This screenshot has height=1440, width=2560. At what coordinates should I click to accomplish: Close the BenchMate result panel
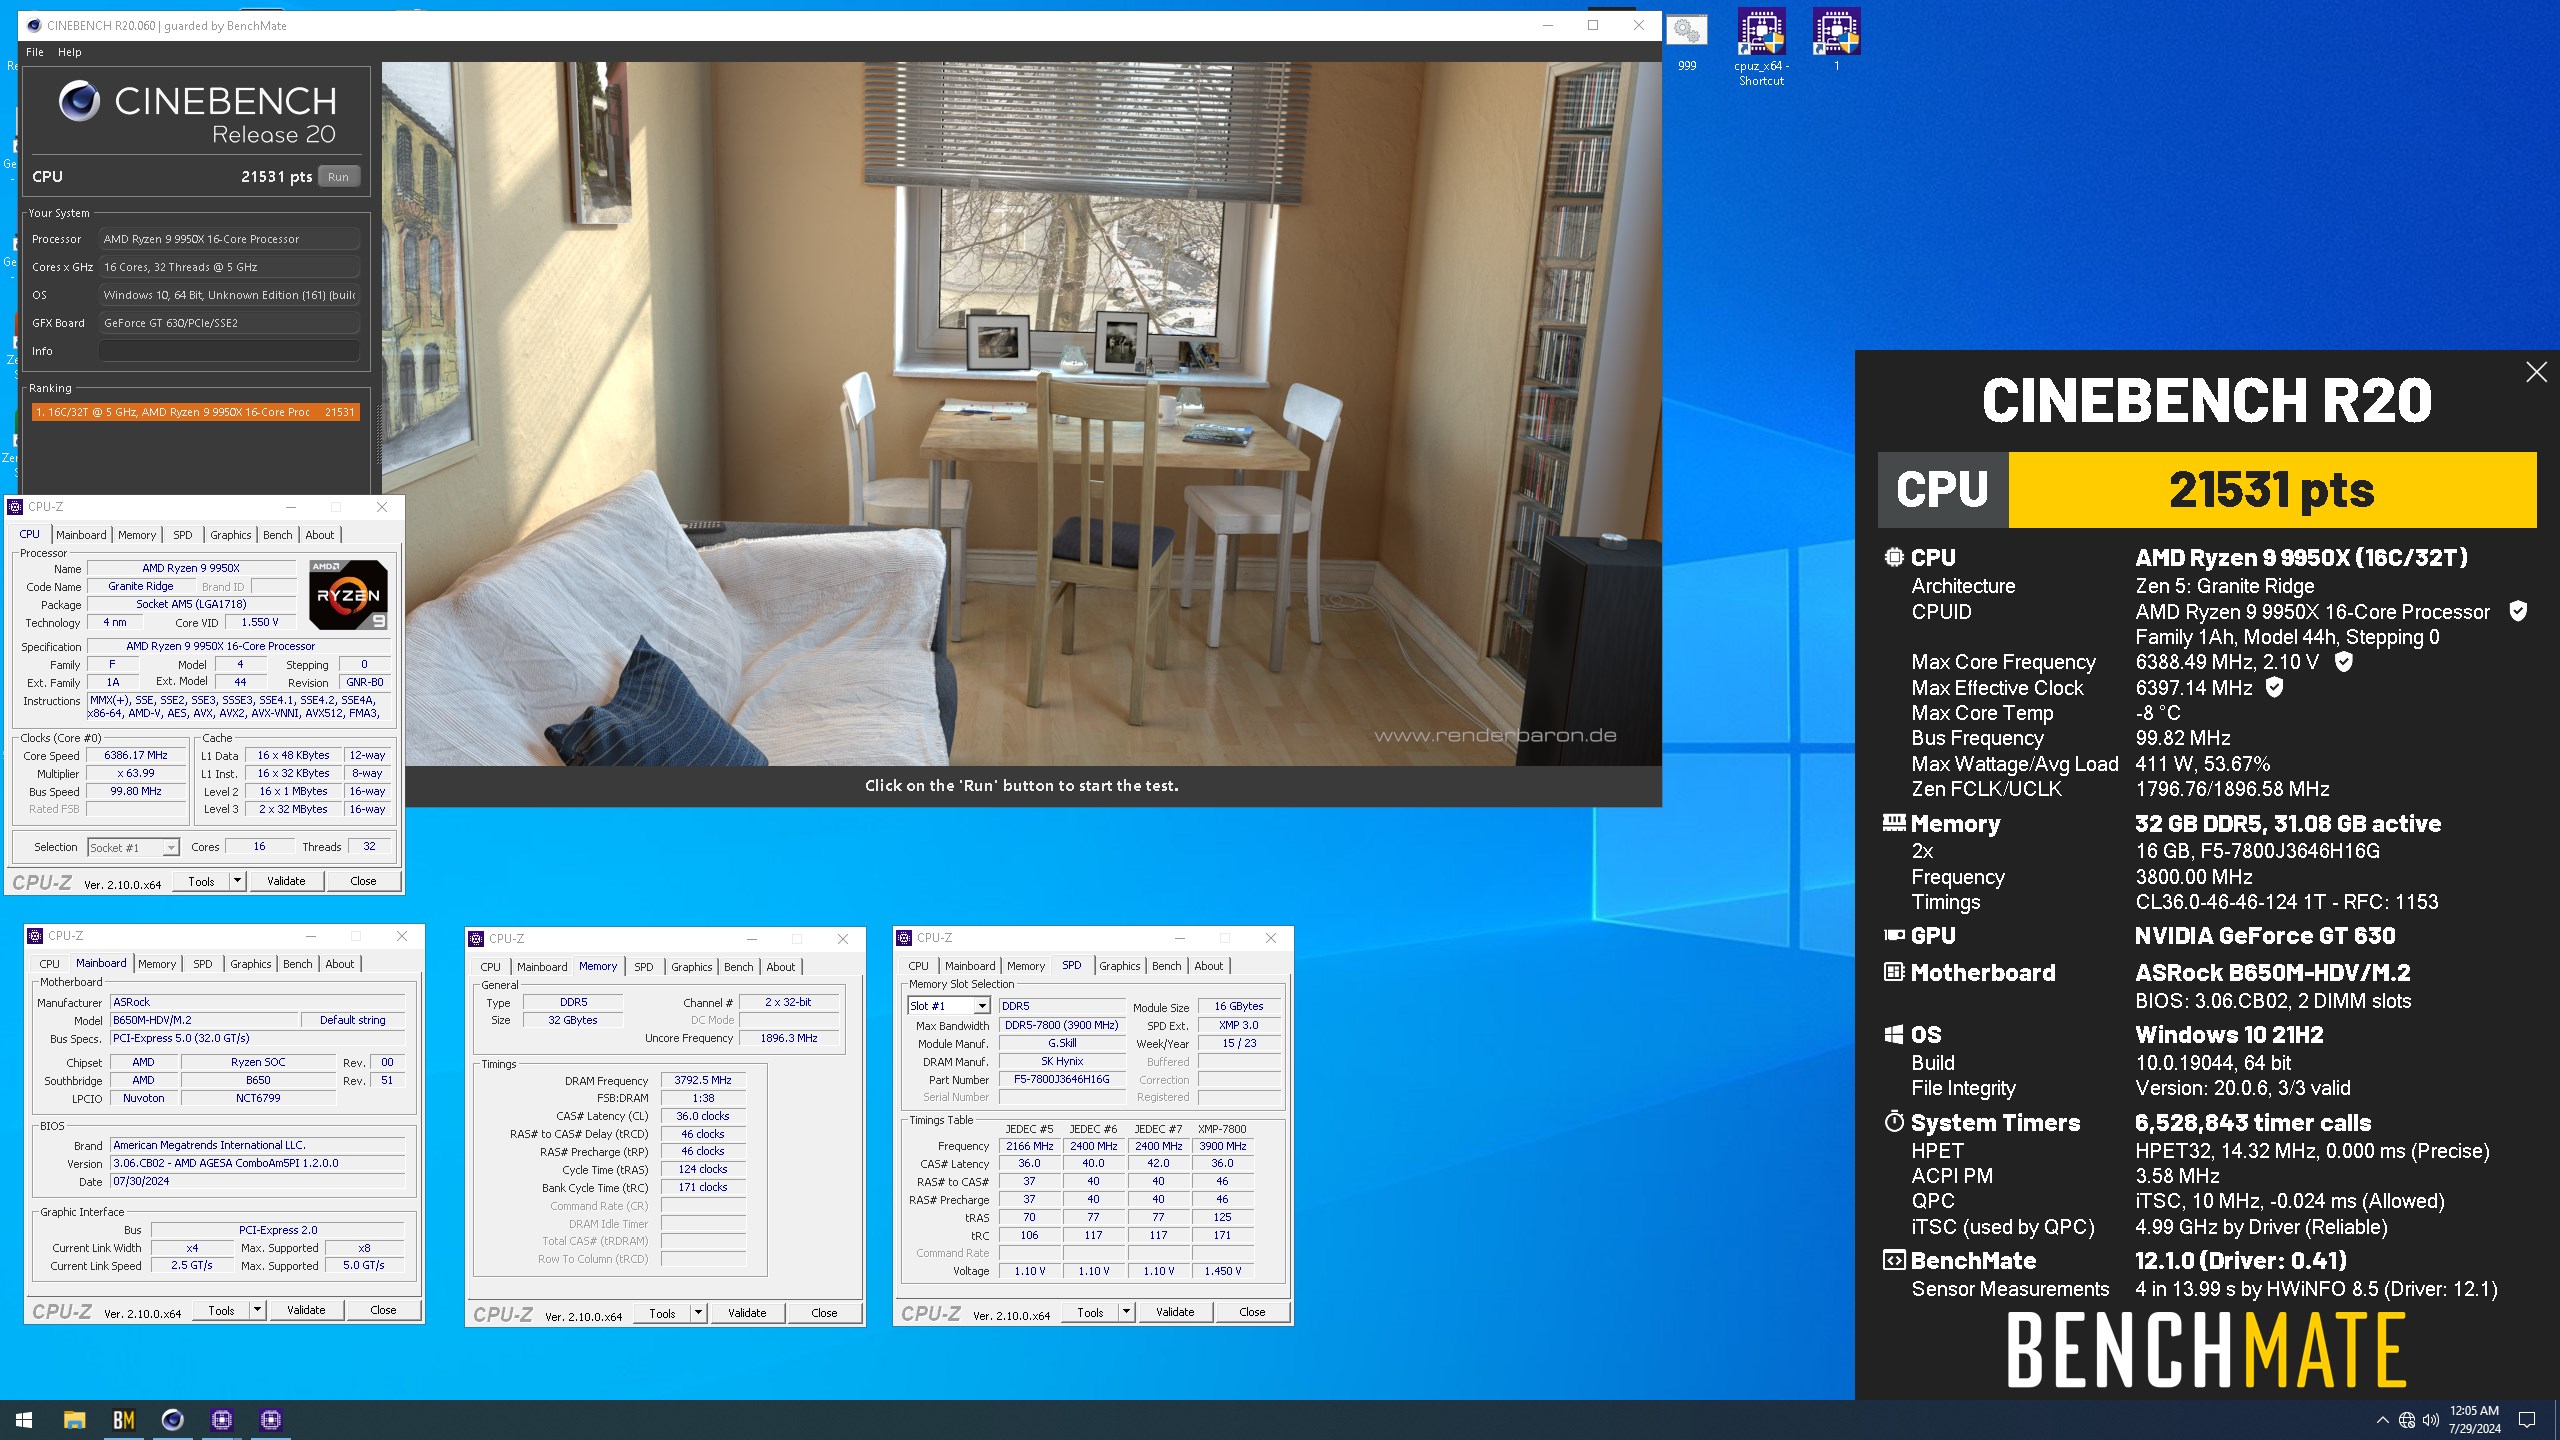pyautogui.click(x=2536, y=372)
